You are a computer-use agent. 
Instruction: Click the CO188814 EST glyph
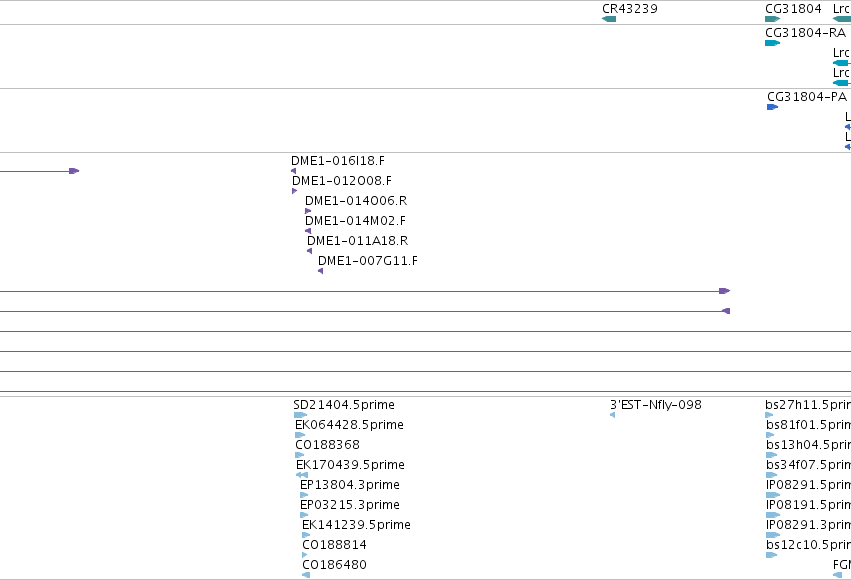(304, 555)
